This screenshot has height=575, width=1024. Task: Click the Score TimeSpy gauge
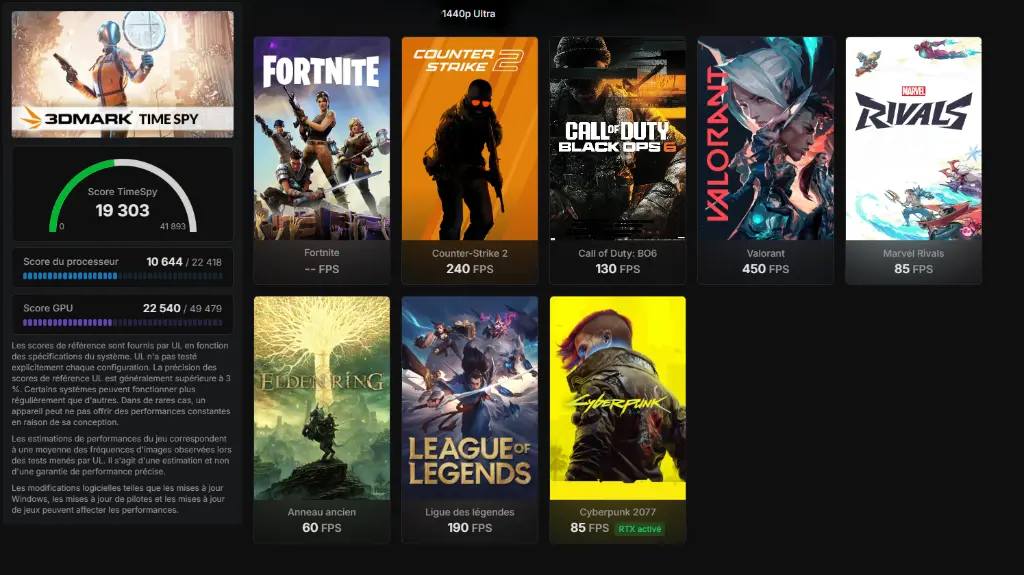coord(123,195)
